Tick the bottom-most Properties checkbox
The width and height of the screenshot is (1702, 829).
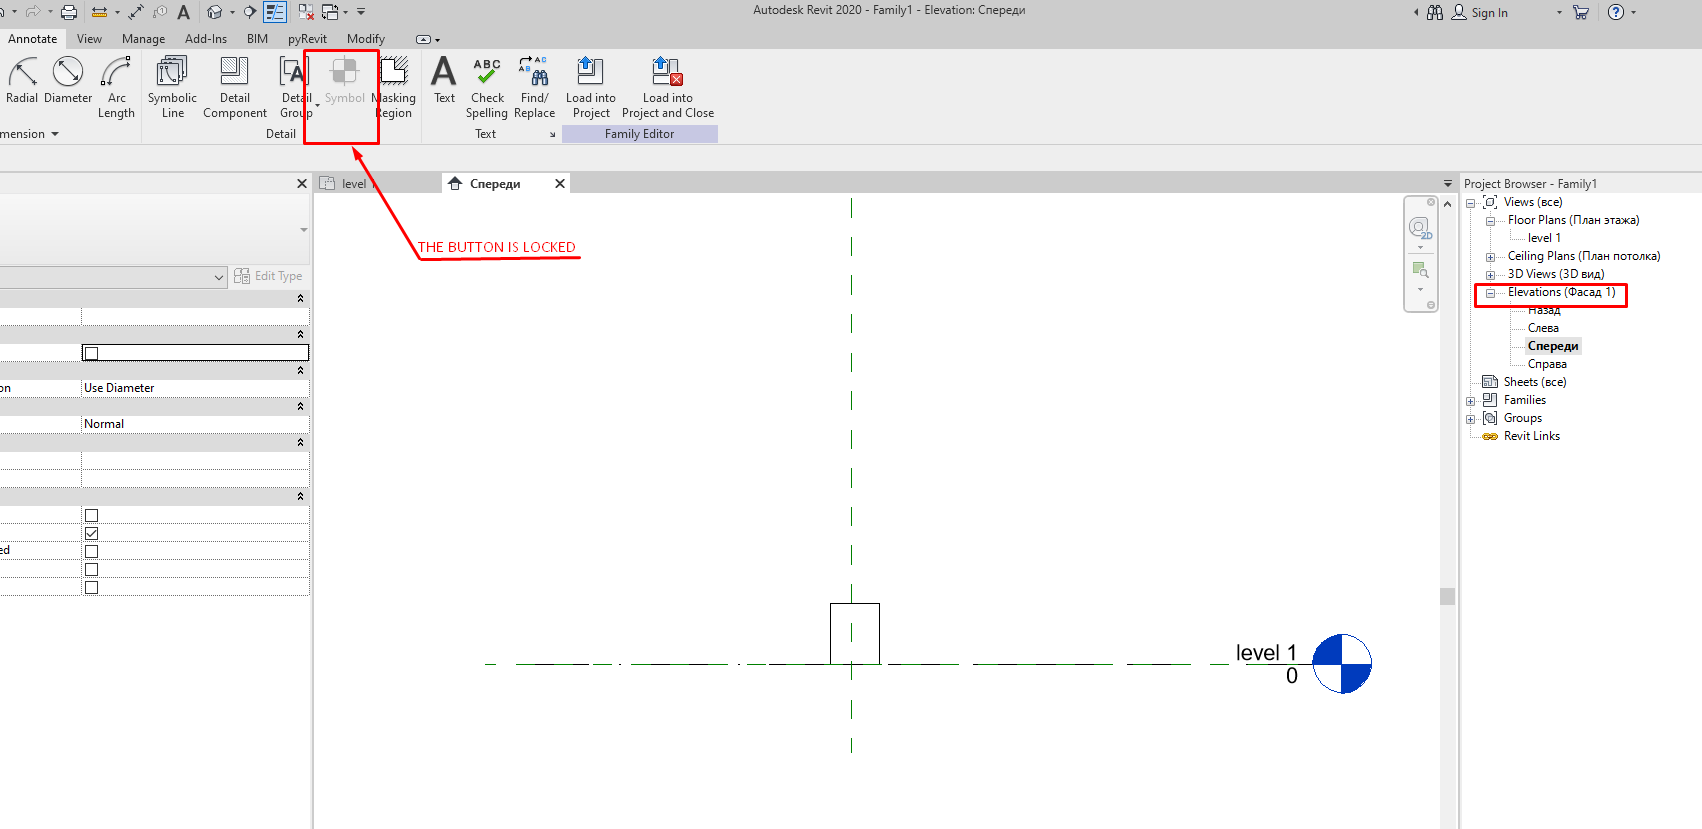pos(92,588)
